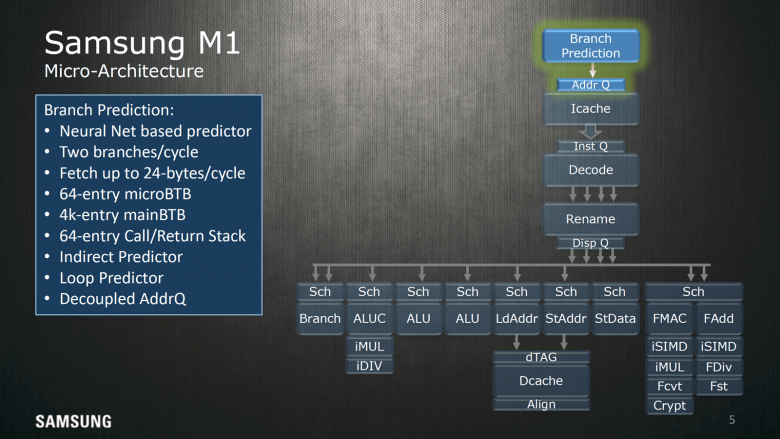Select the Dcache block
The width and height of the screenshot is (780, 439).
[x=541, y=380]
